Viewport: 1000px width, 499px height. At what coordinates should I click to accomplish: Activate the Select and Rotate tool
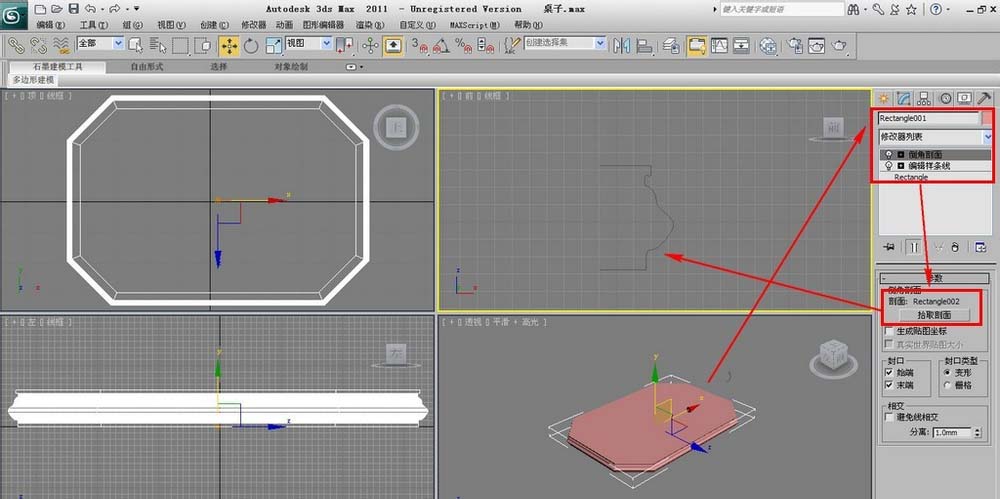click(251, 45)
